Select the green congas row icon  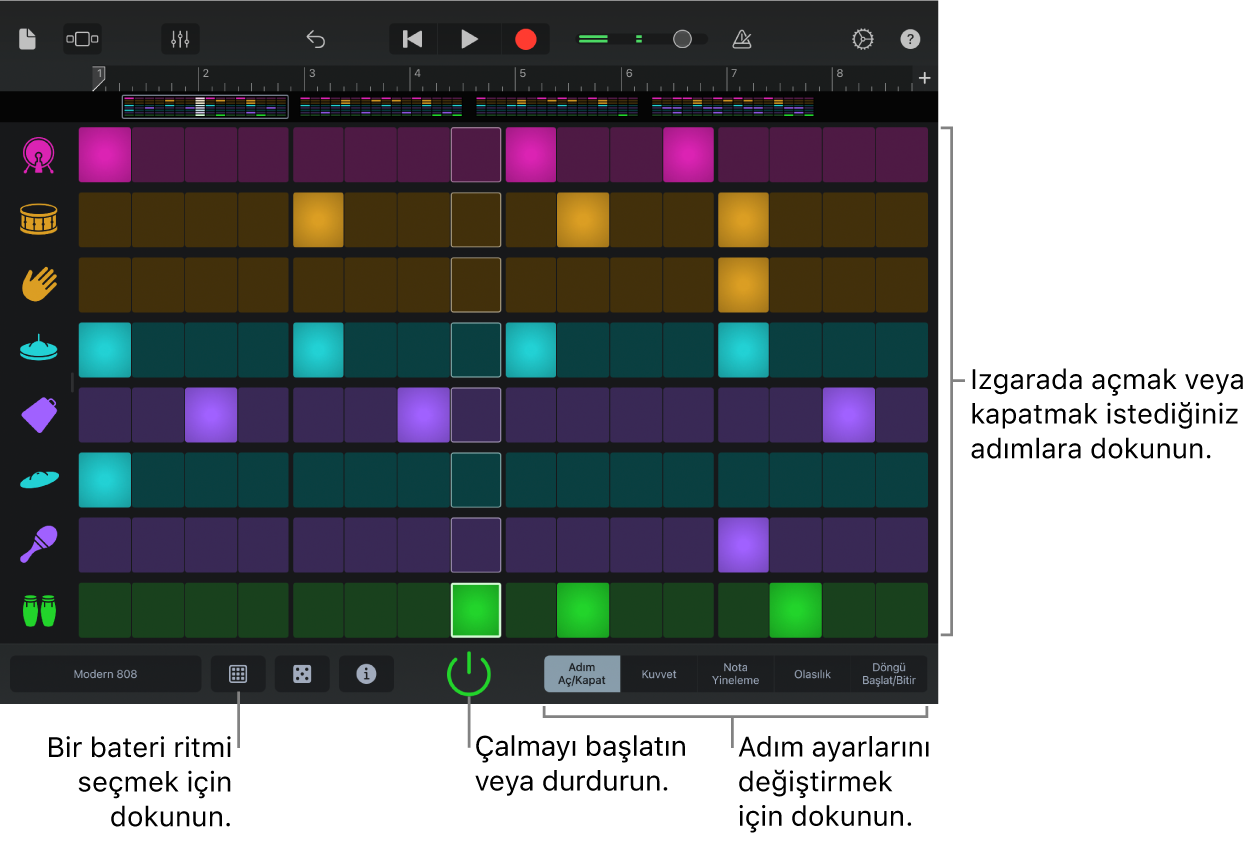click(x=39, y=610)
